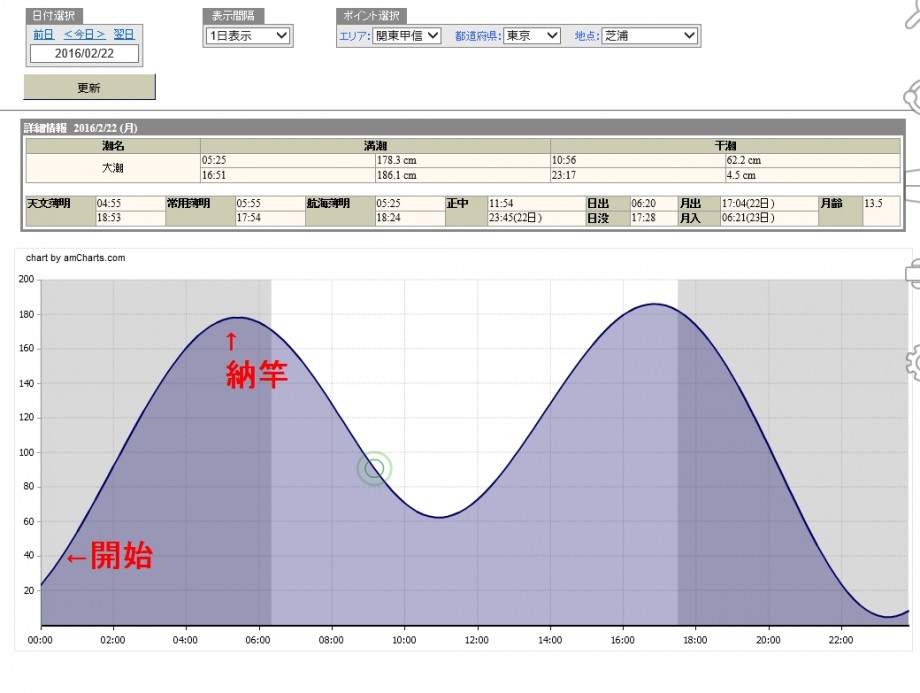Click the <今日> today link
Screen dimensions: 920x693
pos(84,35)
